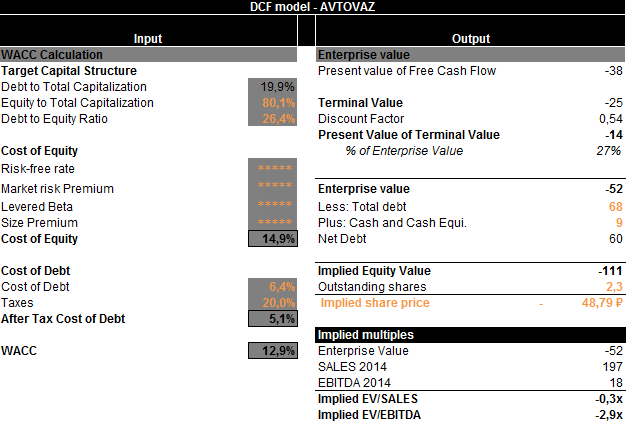The width and height of the screenshot is (626, 424).
Task: Select the Levered Beta input cell
Action: pos(272,205)
